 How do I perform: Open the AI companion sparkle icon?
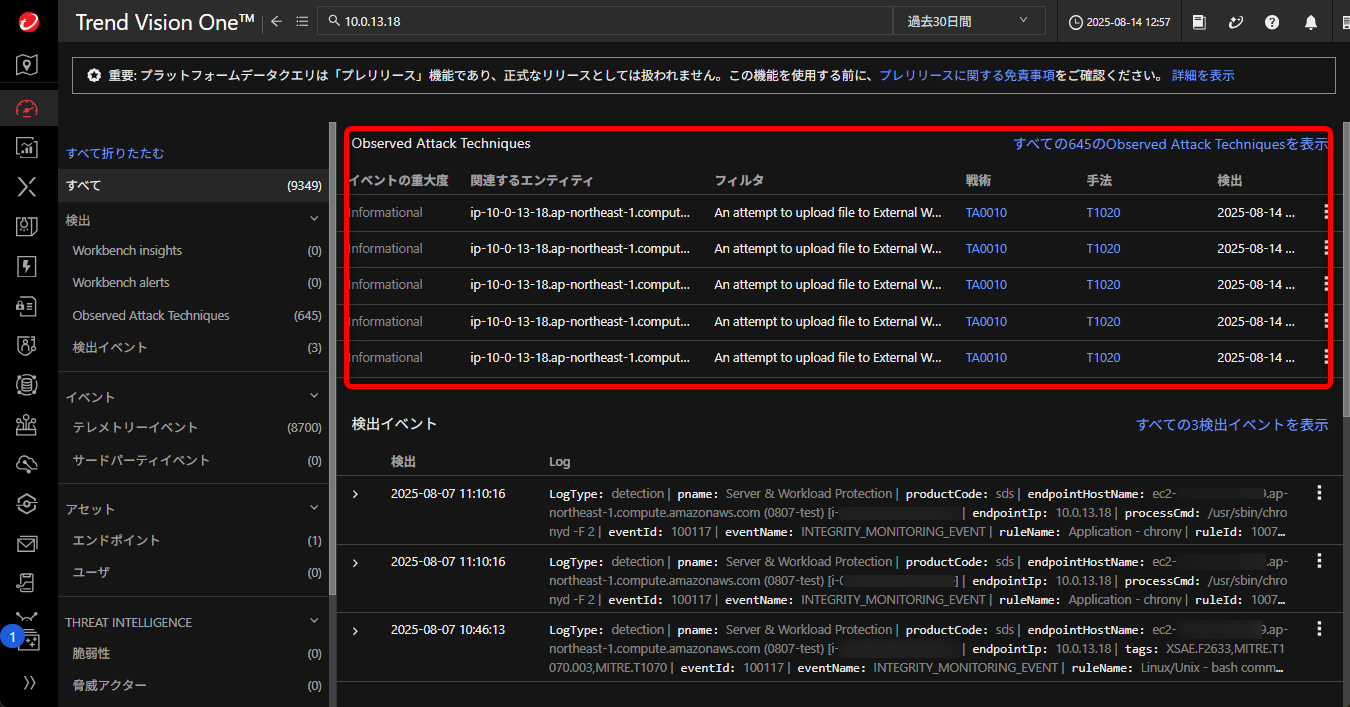pos(1236,21)
